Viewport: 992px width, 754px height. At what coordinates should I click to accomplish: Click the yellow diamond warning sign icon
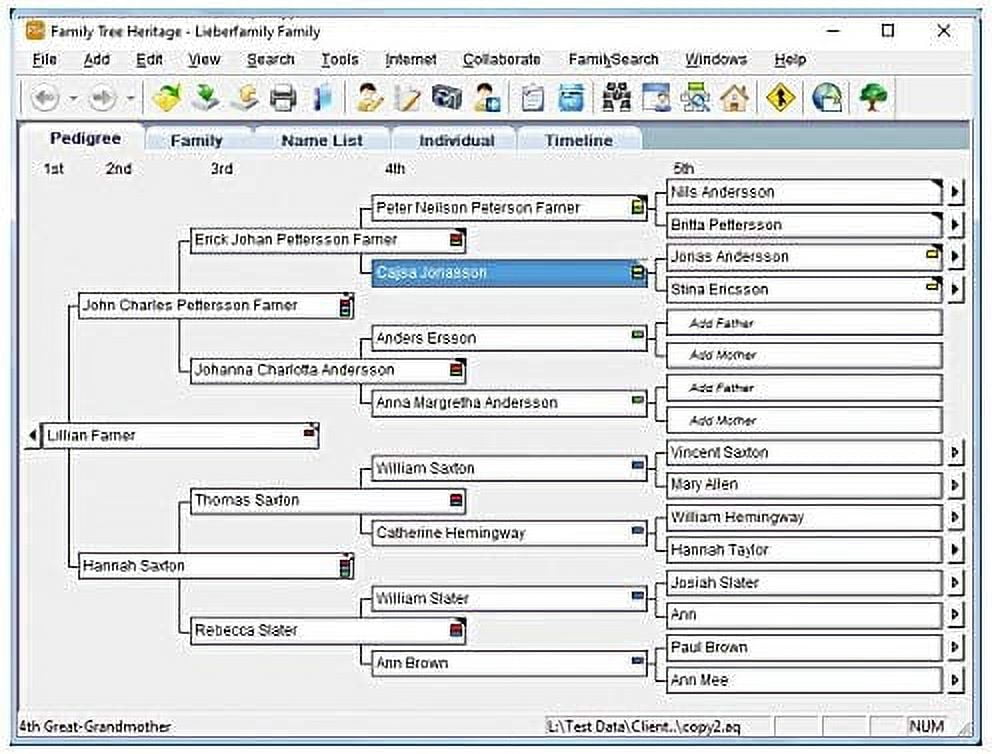click(780, 98)
